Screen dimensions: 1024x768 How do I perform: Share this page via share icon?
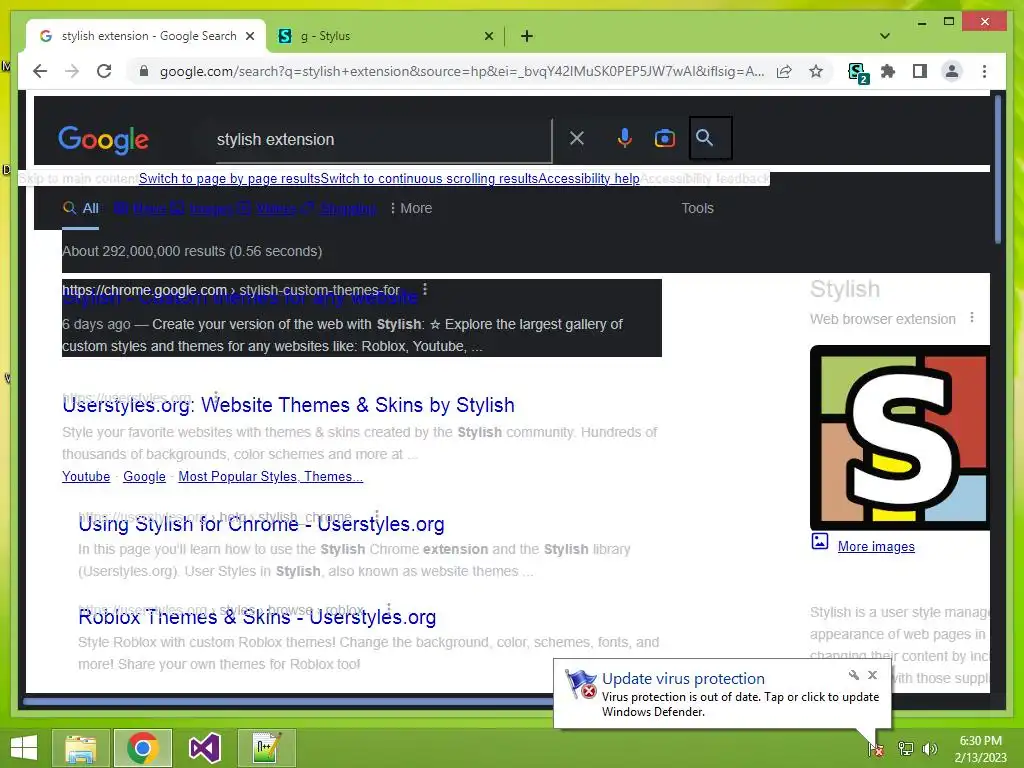pos(784,71)
